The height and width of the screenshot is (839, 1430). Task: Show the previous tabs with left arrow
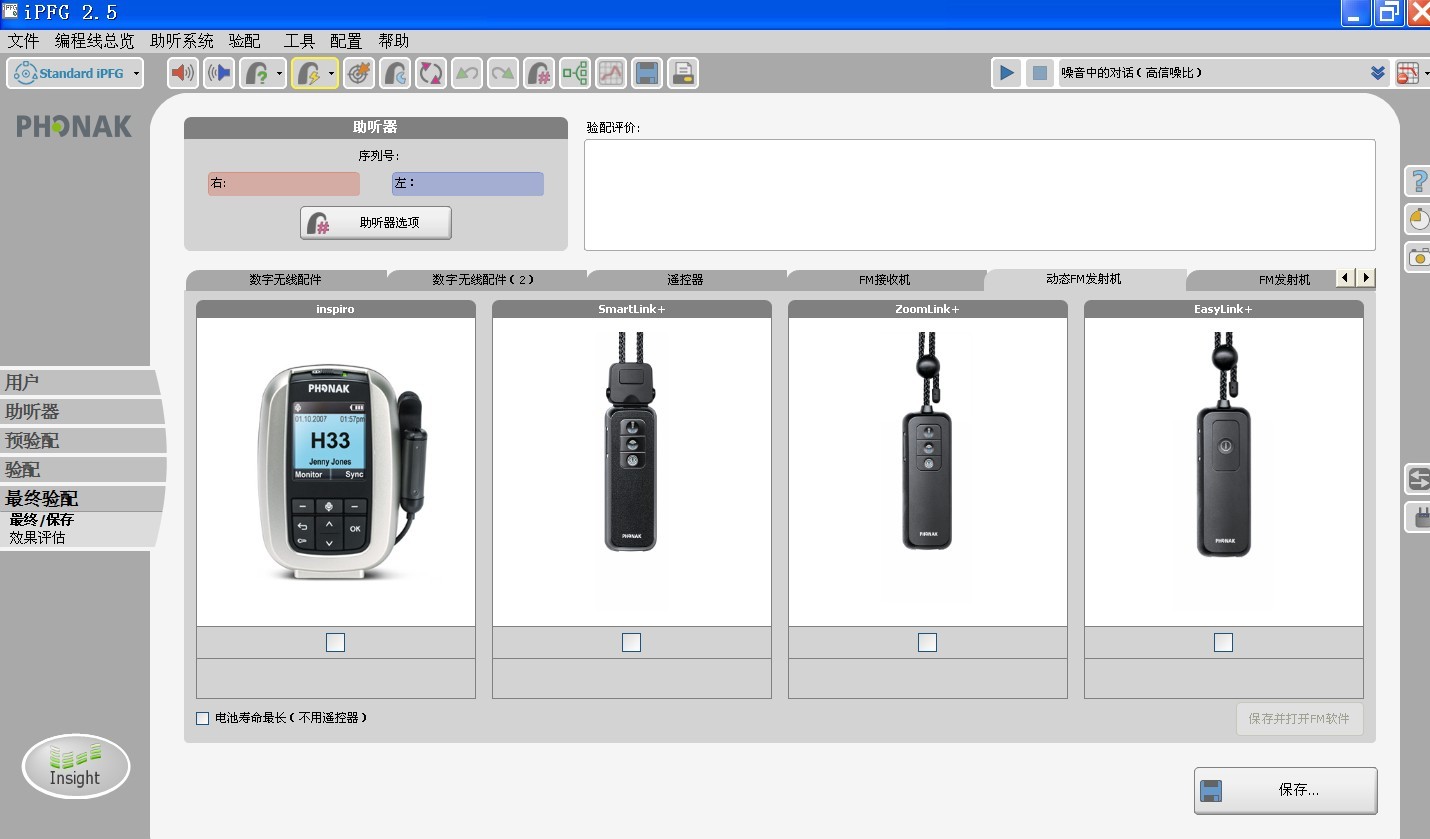click(1345, 278)
